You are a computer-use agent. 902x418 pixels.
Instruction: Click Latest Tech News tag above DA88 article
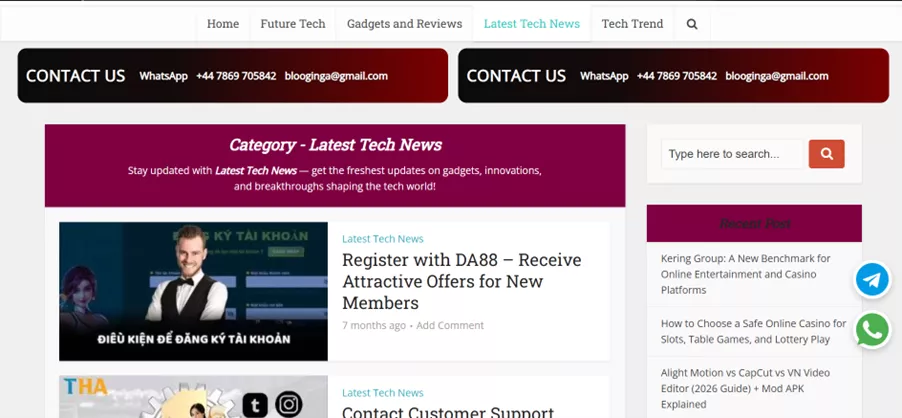(x=382, y=239)
